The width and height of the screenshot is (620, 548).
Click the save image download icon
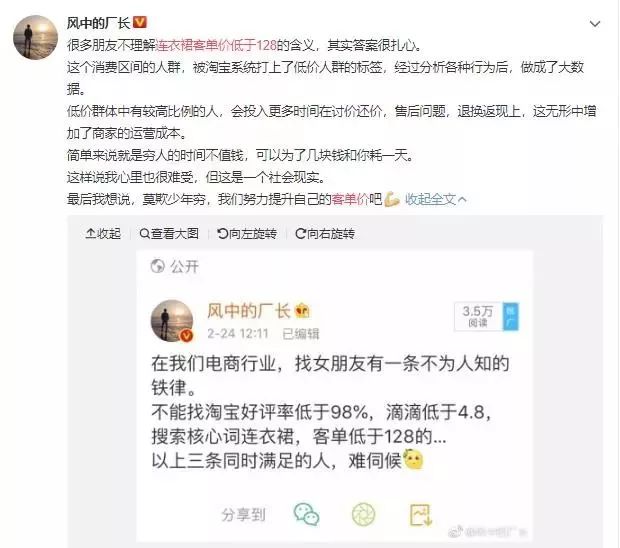point(420,515)
